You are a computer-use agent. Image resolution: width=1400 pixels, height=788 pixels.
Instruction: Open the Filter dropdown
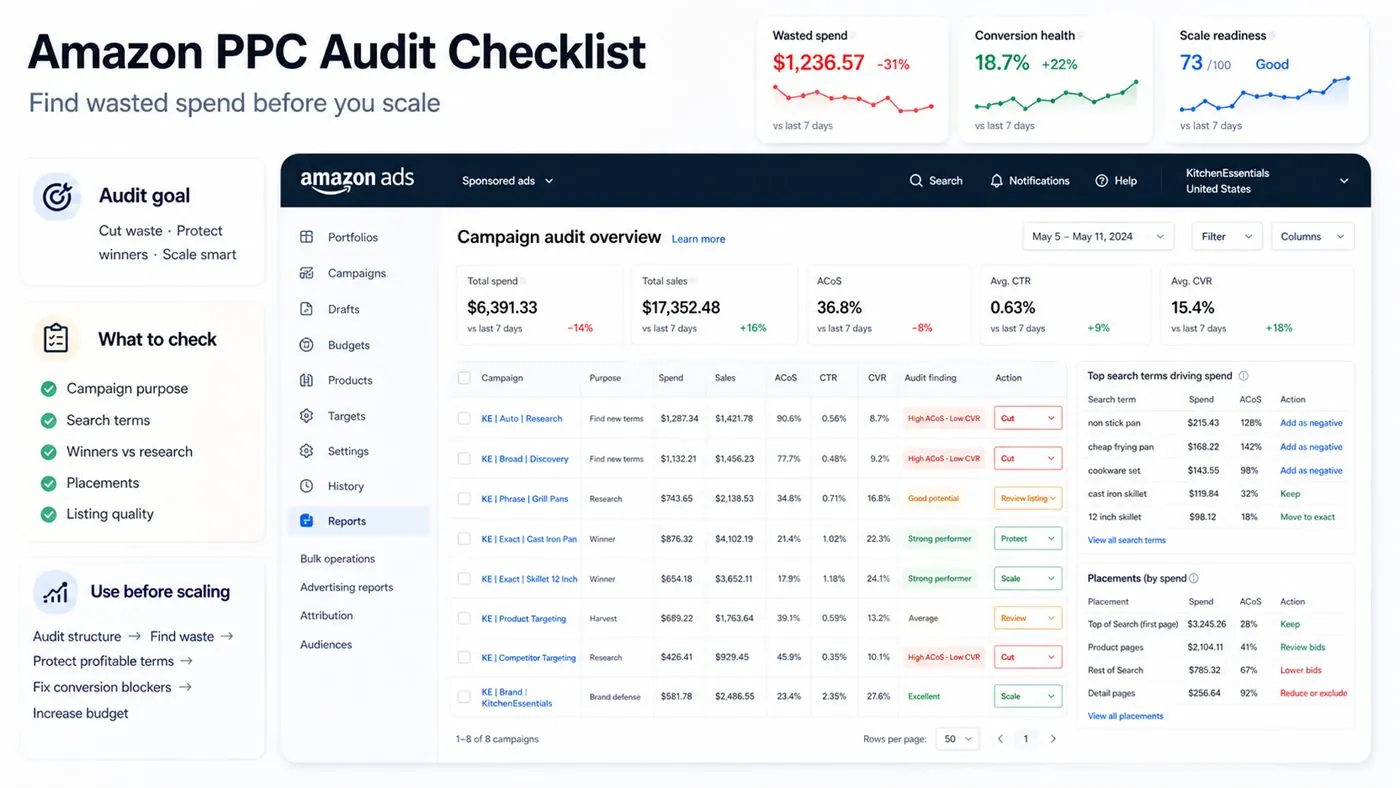point(1227,237)
